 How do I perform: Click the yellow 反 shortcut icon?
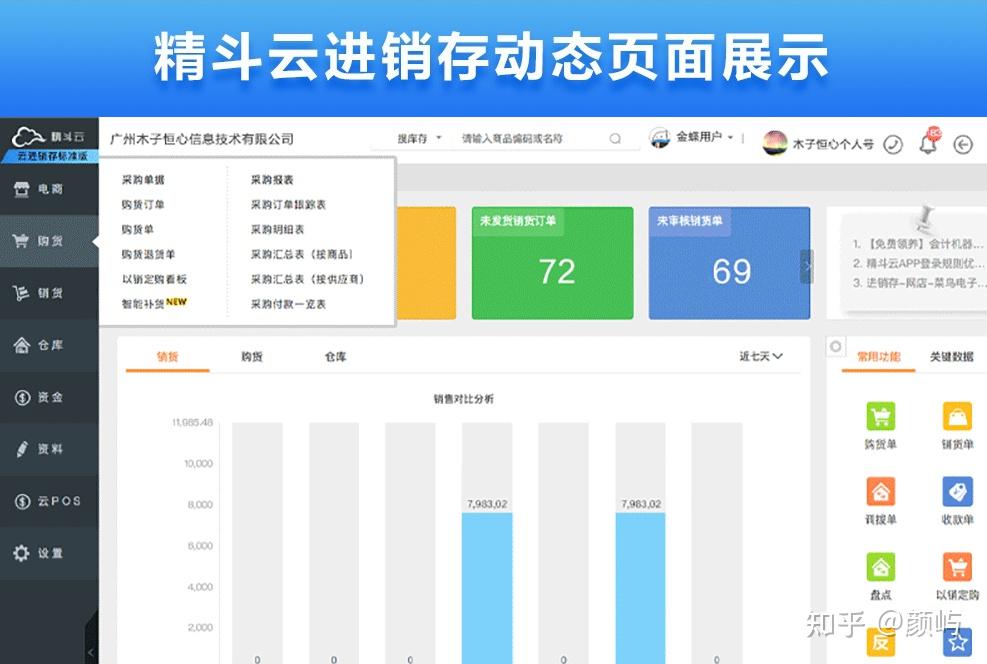click(881, 642)
